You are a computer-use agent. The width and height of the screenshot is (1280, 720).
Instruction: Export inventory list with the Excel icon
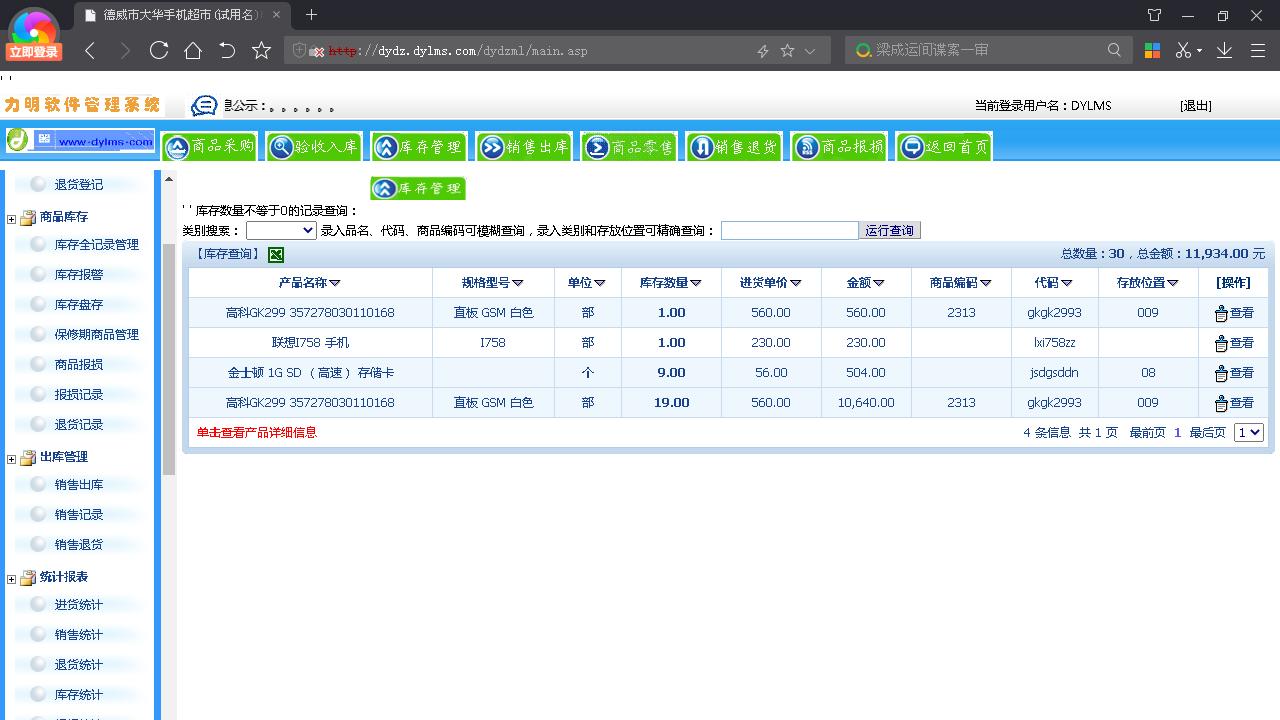coord(275,254)
